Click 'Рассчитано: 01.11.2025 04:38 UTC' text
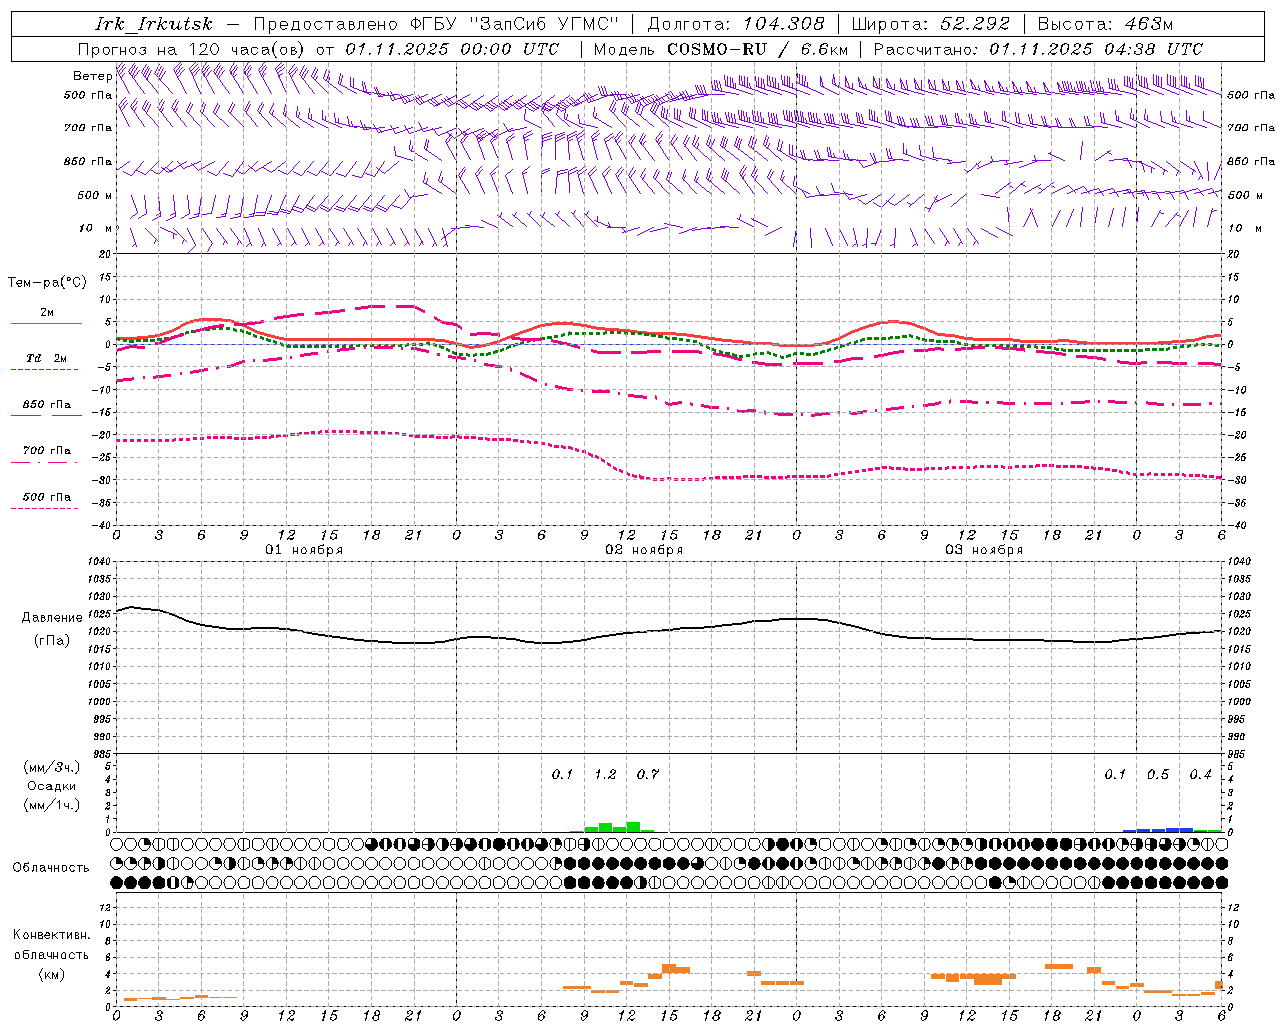Viewport: 1280px width, 1024px height. [x=1038, y=49]
